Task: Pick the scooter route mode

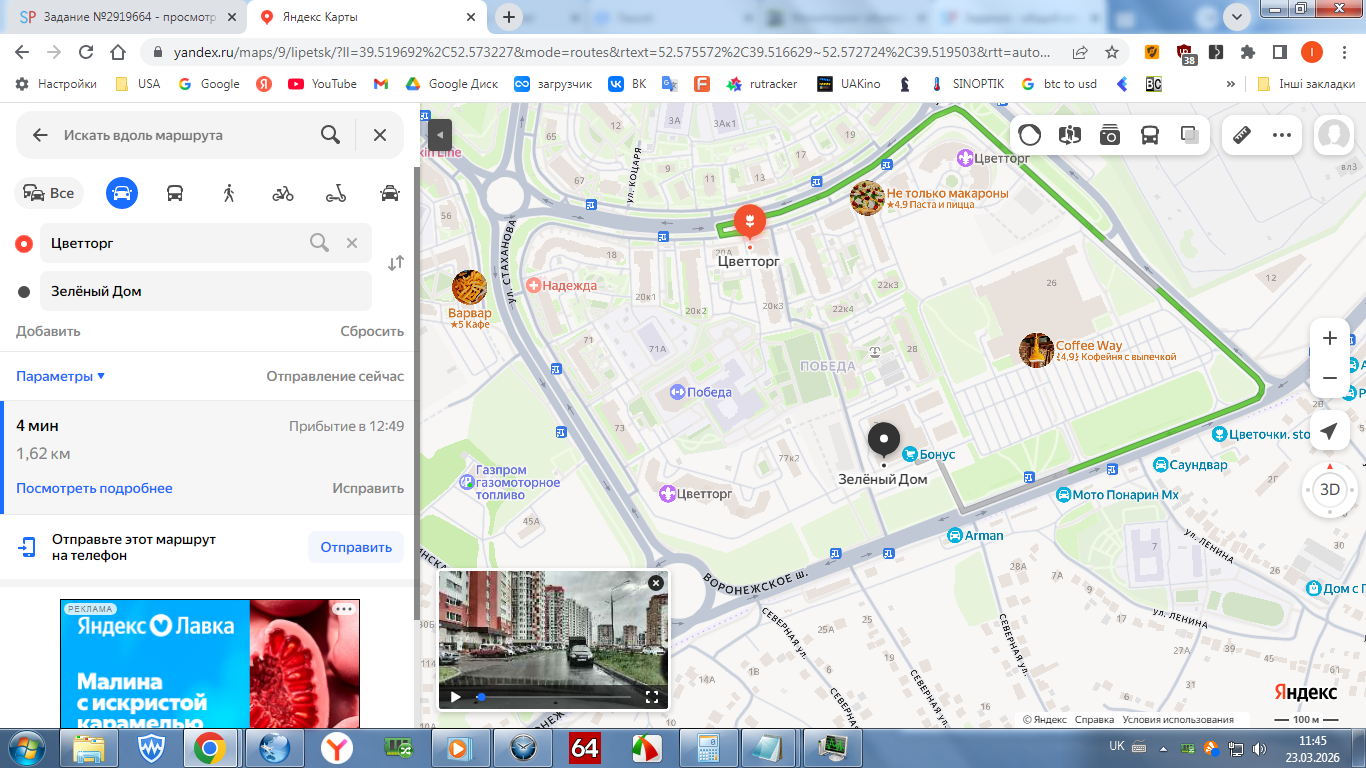Action: click(x=337, y=193)
